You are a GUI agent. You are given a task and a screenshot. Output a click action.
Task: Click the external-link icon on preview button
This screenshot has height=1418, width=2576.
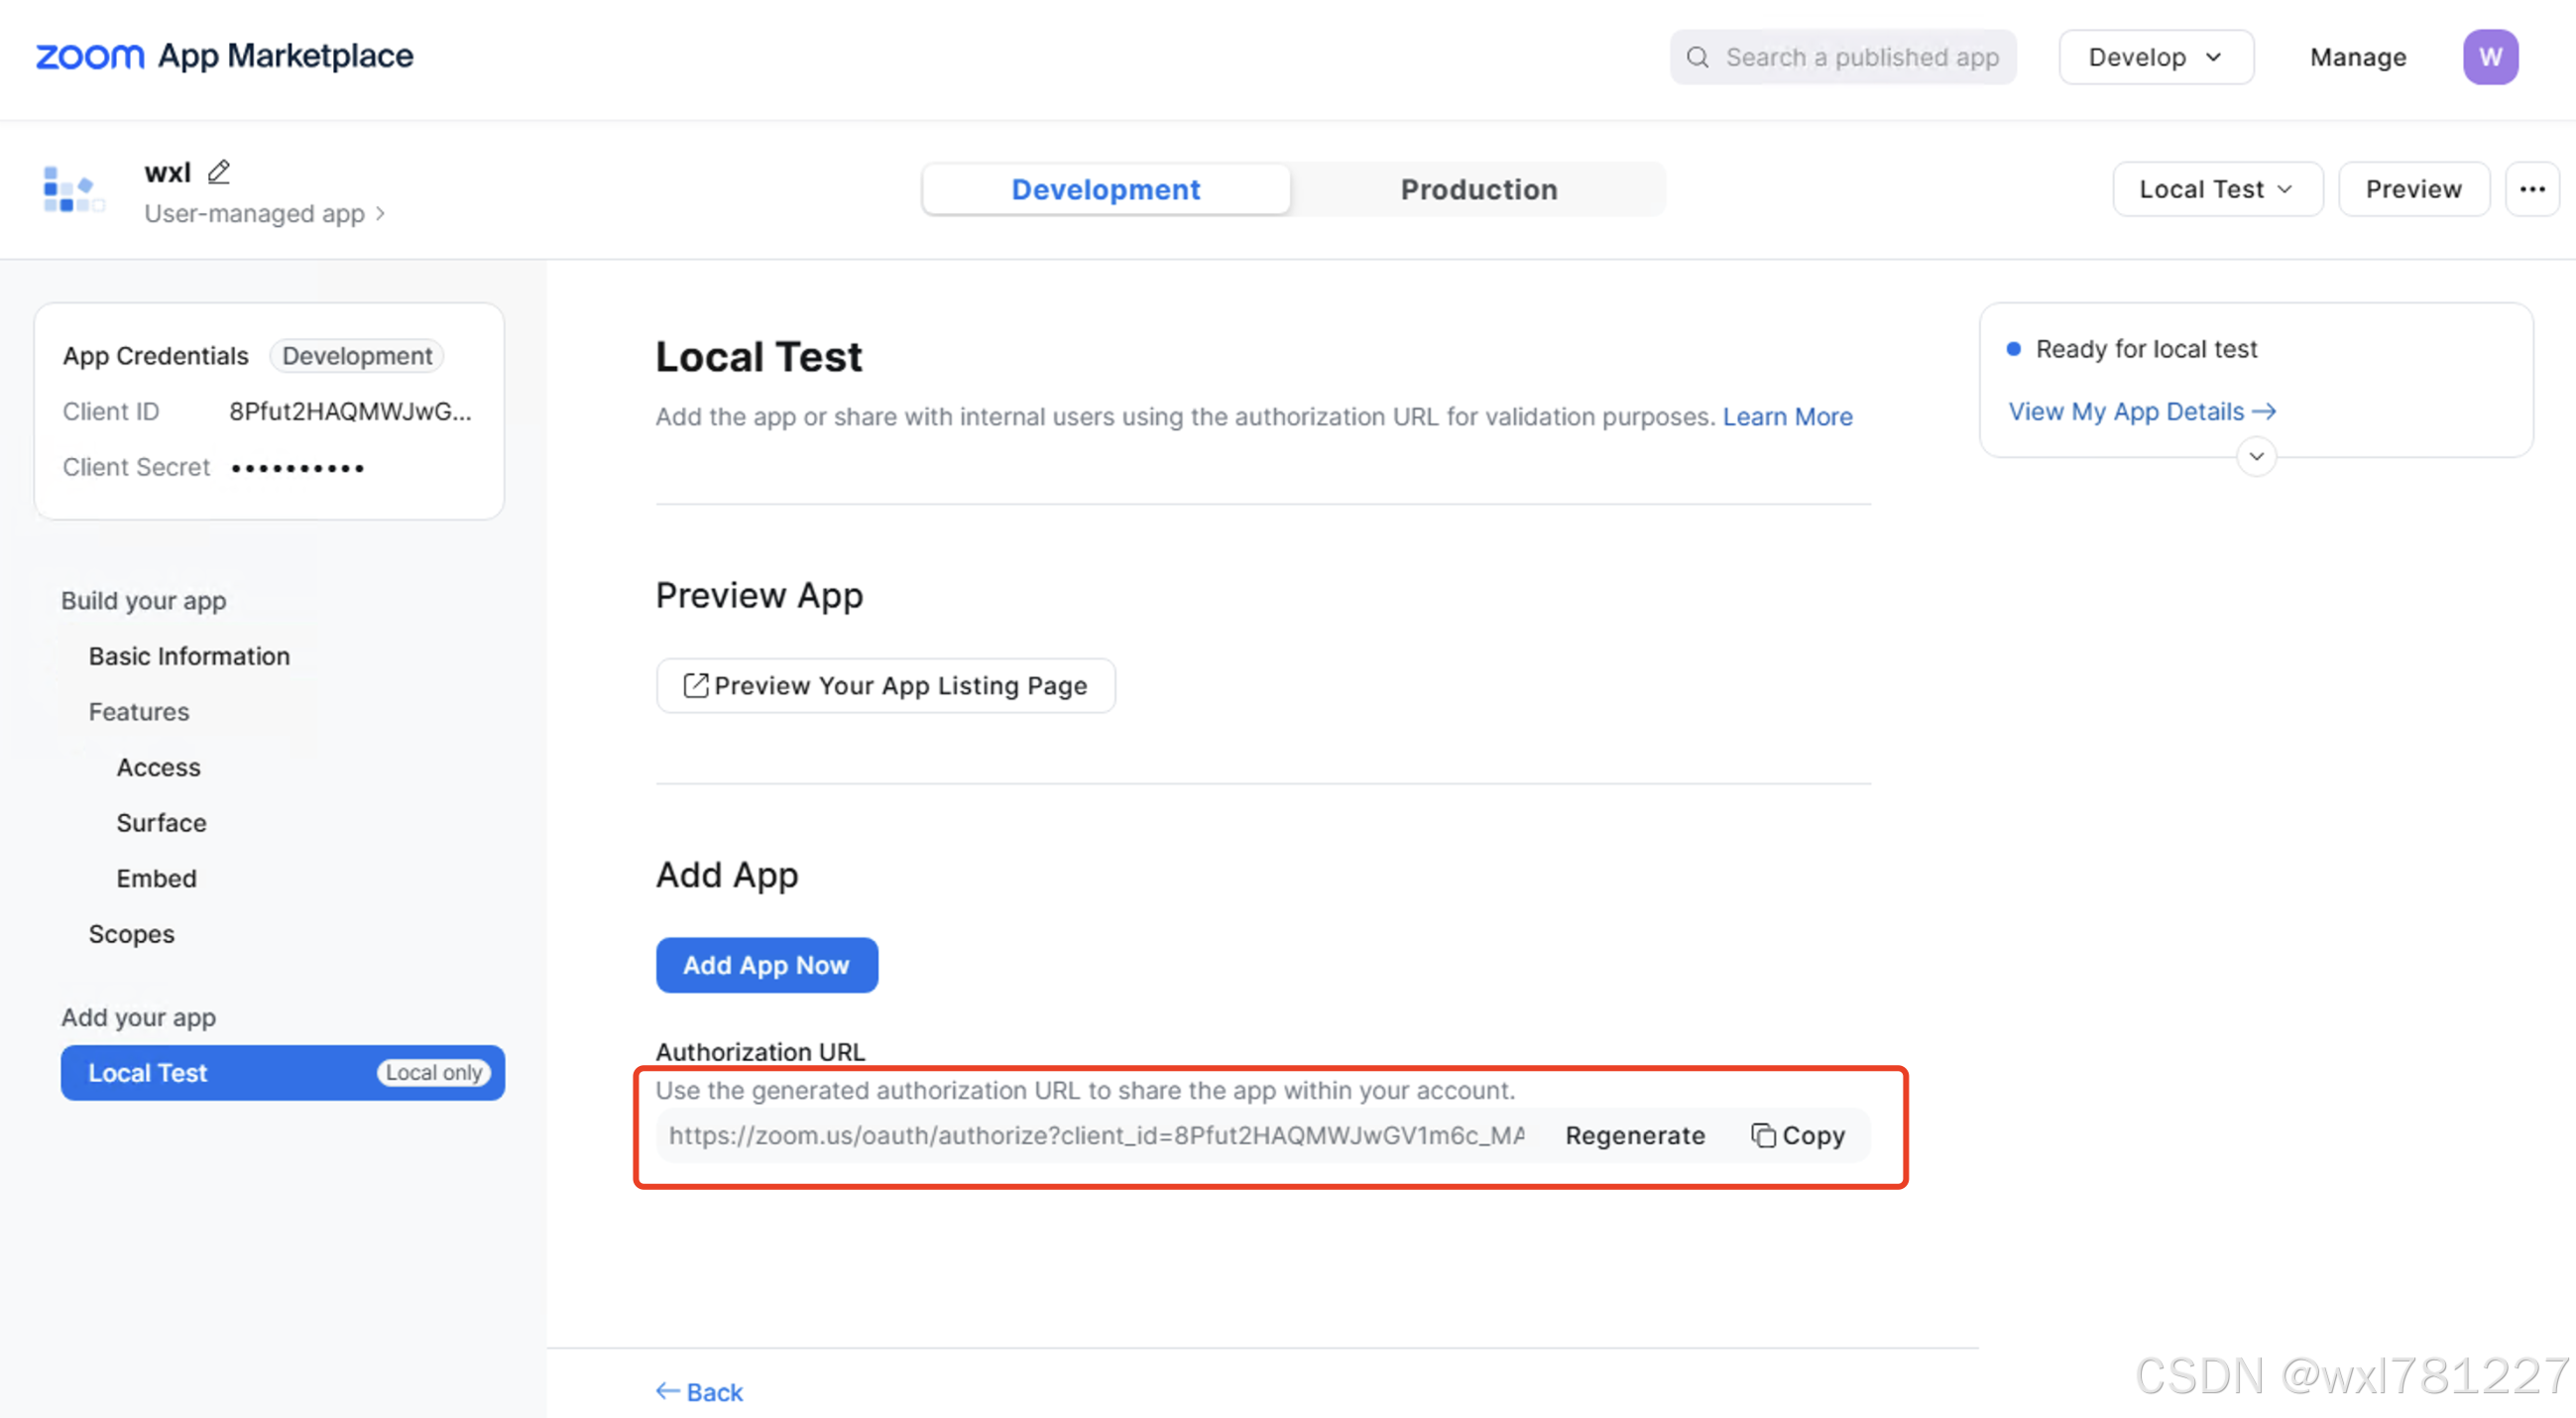coord(695,685)
